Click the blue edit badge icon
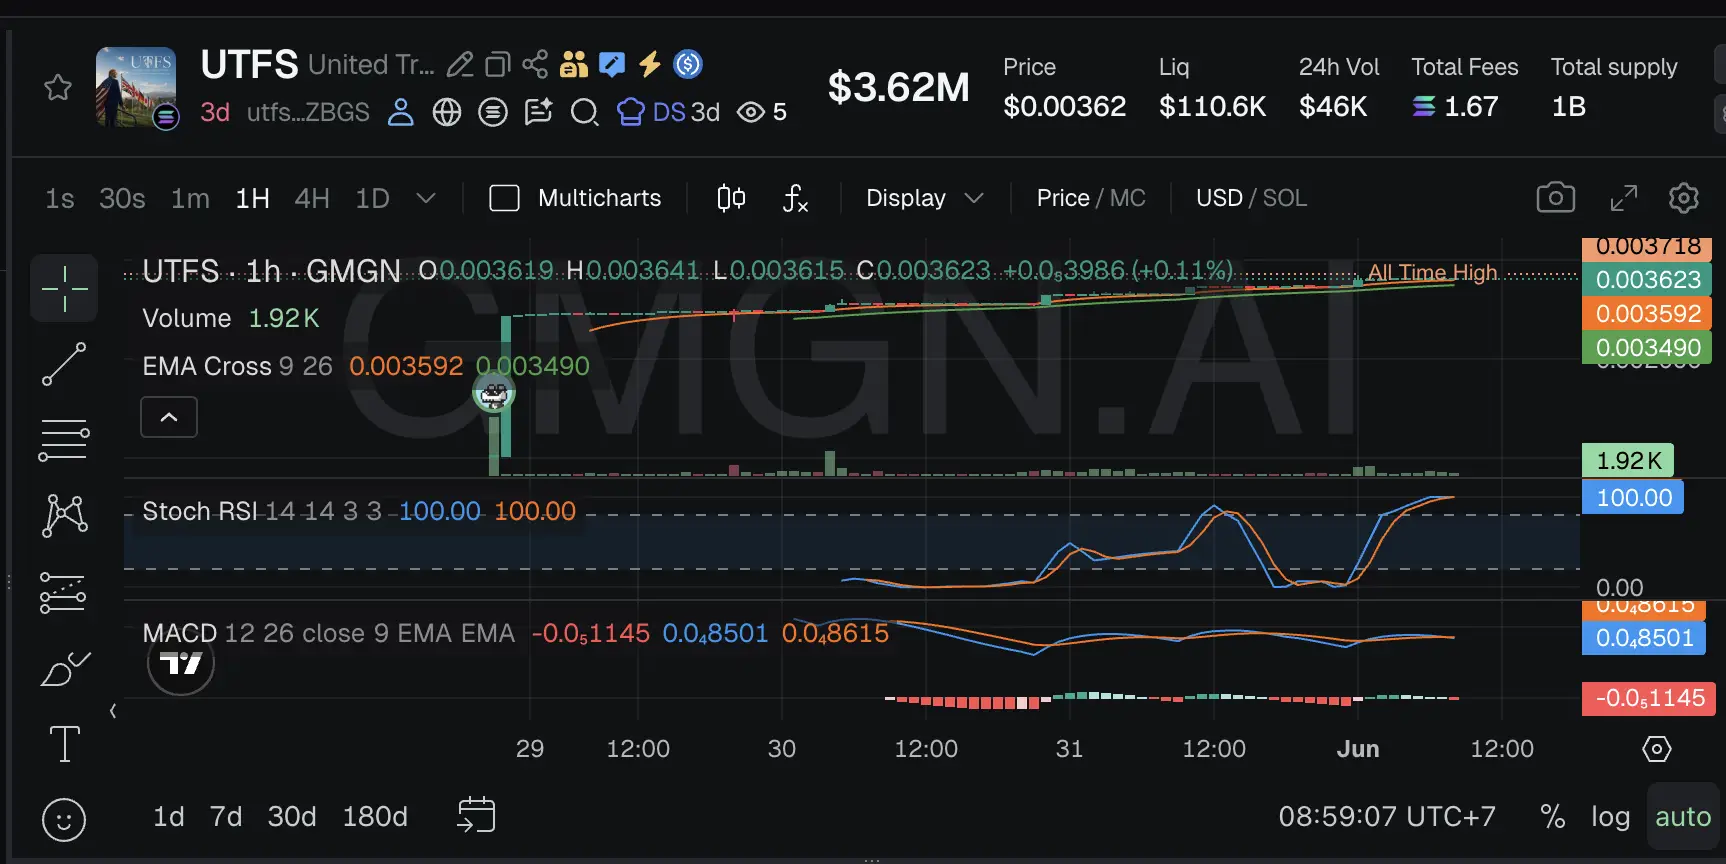 612,65
